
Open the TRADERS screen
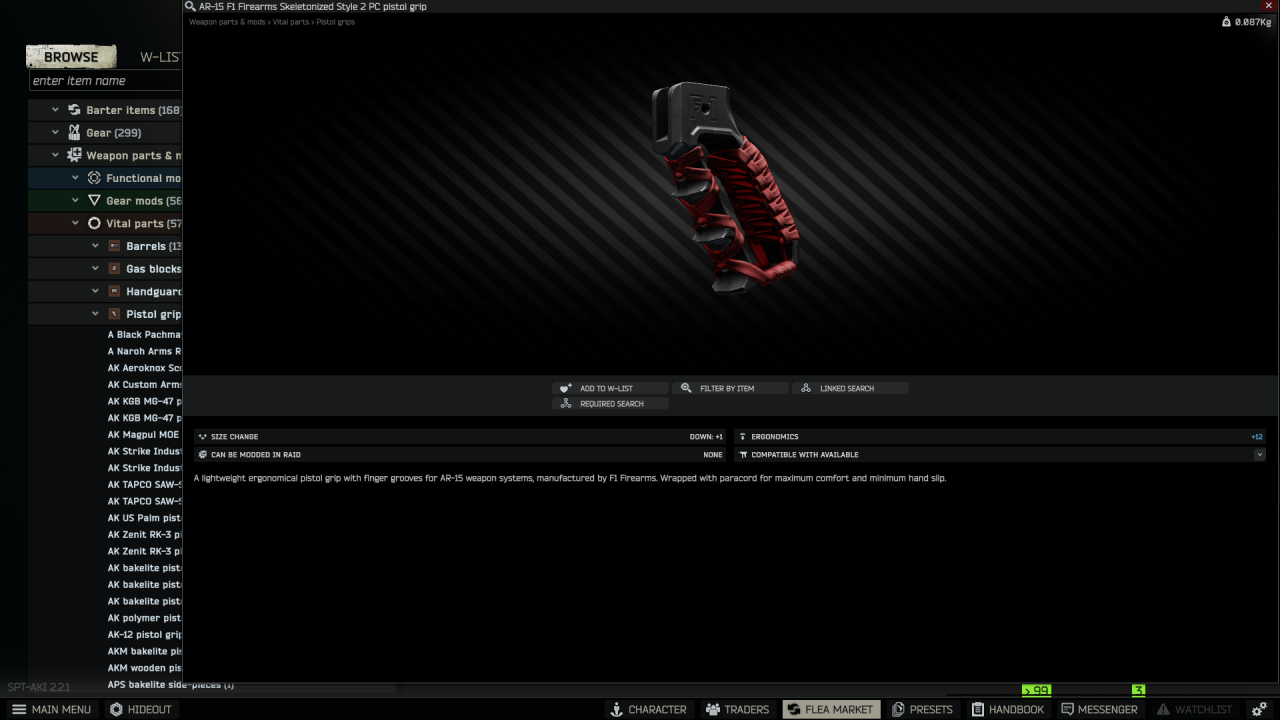[737, 709]
